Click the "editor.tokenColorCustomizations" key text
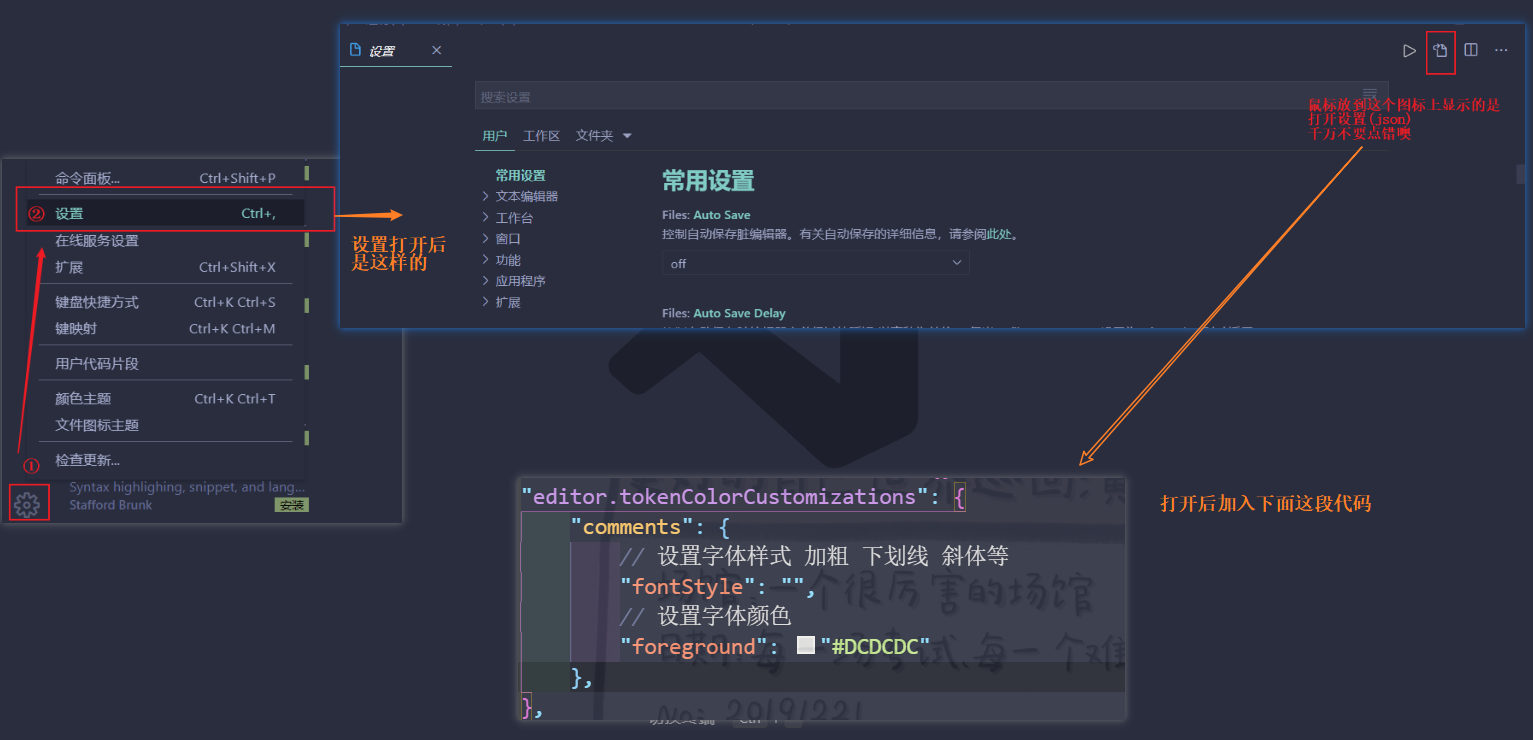 [x=725, y=497]
